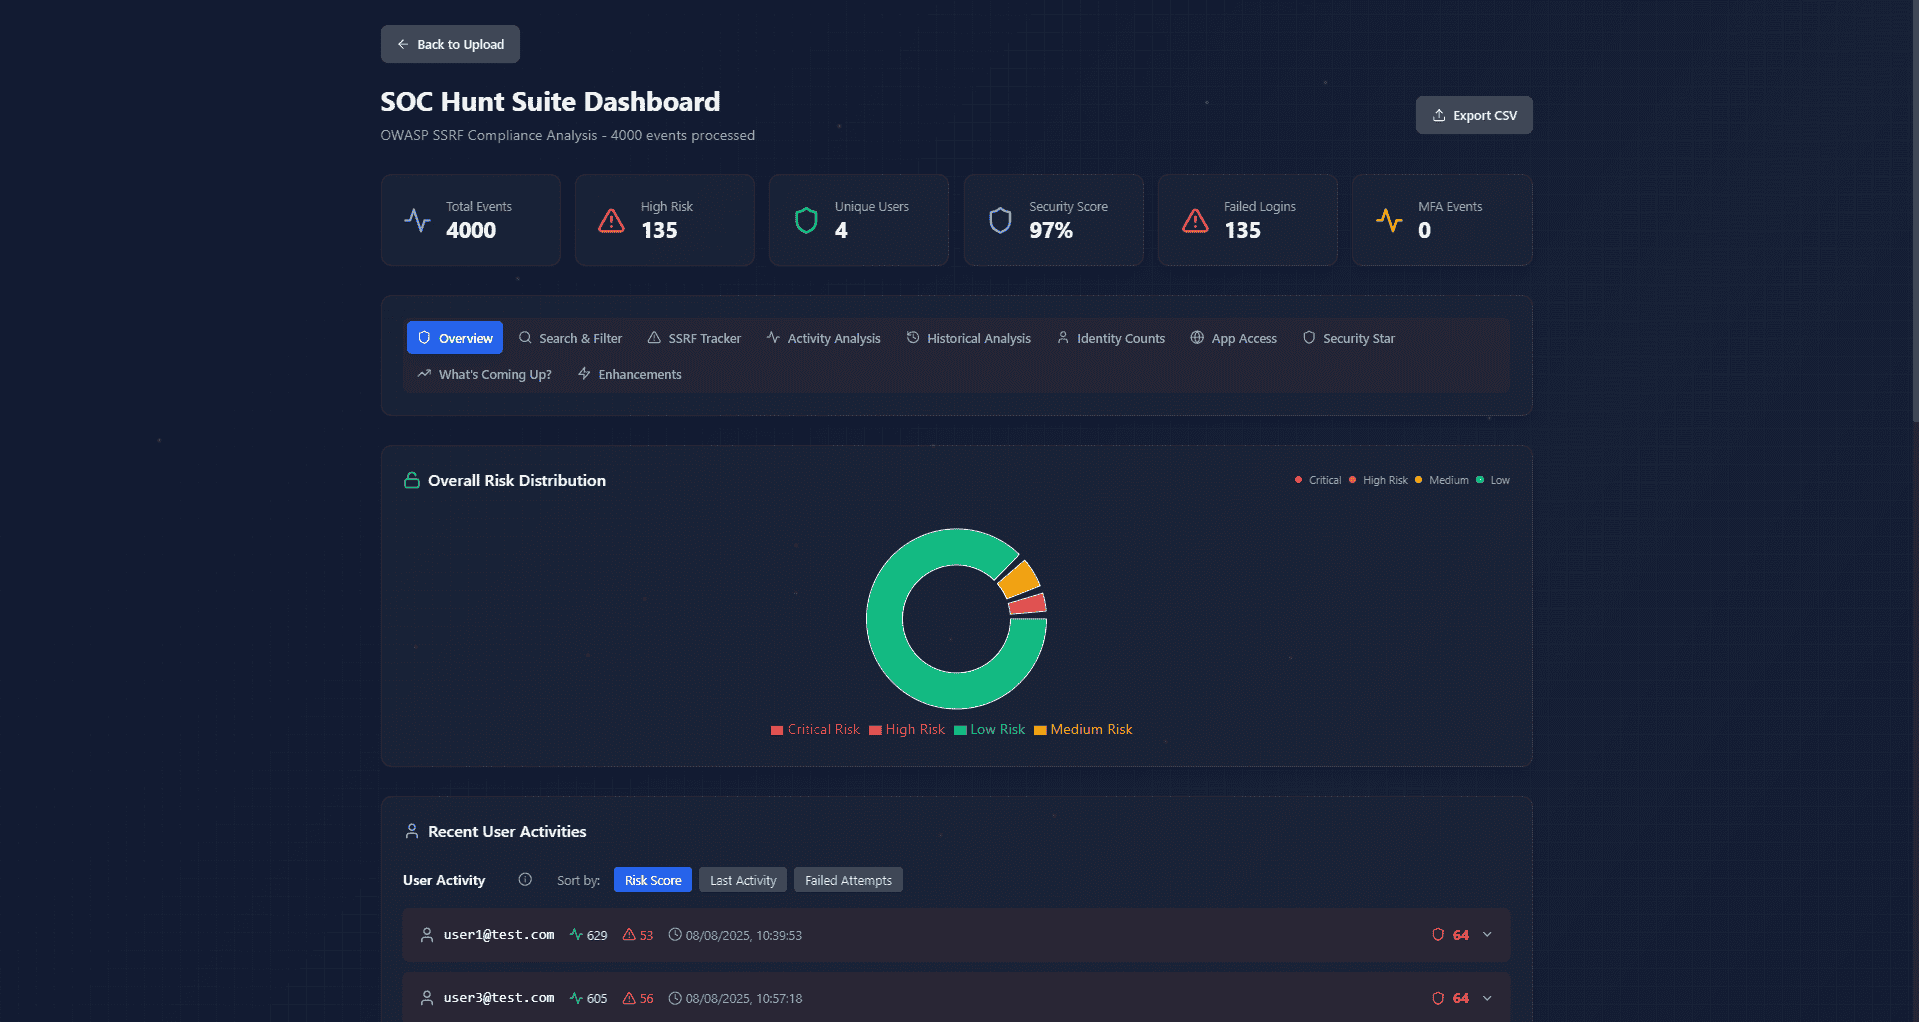Viewport: 1919px width, 1022px height.
Task: Sort user activity by Risk Score
Action: [652, 880]
